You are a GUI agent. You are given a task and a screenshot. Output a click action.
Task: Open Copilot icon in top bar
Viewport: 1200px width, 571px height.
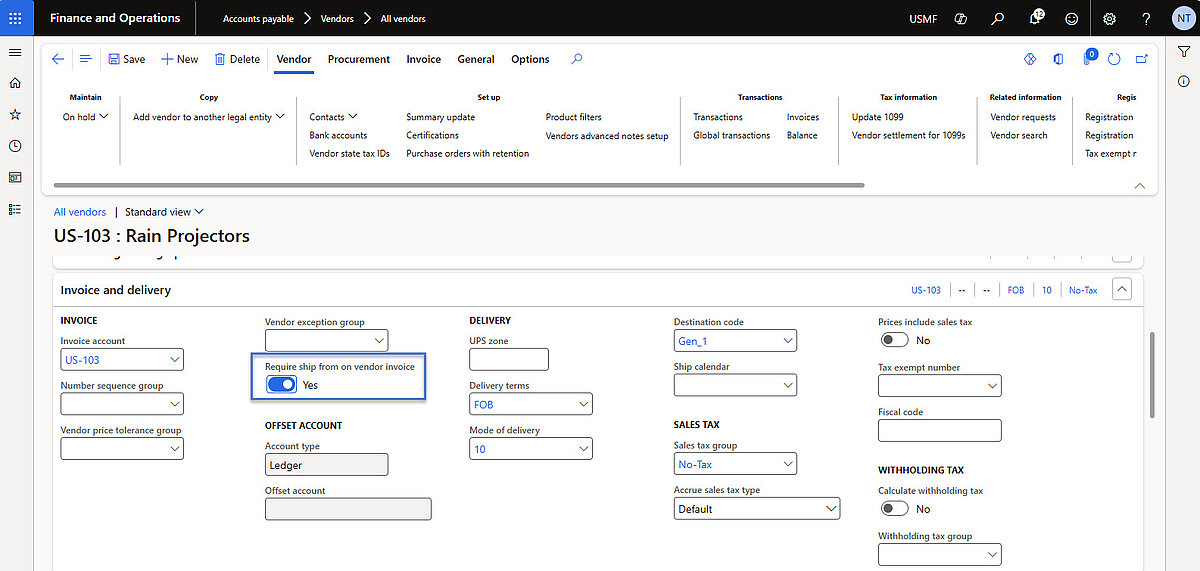tap(960, 19)
